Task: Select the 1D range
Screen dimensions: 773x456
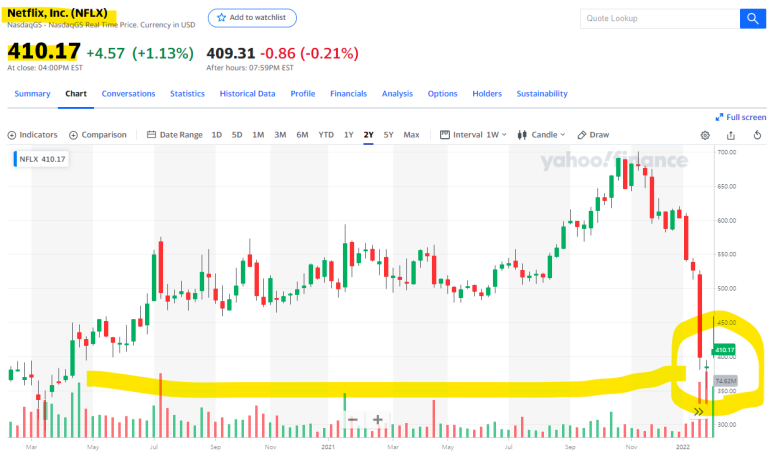Action: coord(216,135)
